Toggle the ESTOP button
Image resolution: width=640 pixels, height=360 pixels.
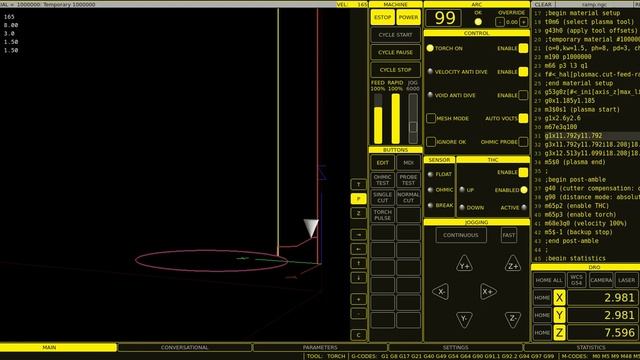[x=382, y=17]
